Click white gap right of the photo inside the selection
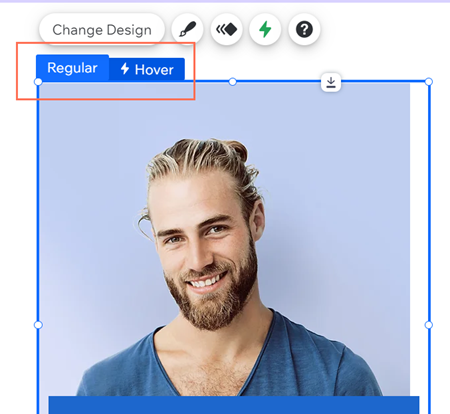 click(419, 233)
